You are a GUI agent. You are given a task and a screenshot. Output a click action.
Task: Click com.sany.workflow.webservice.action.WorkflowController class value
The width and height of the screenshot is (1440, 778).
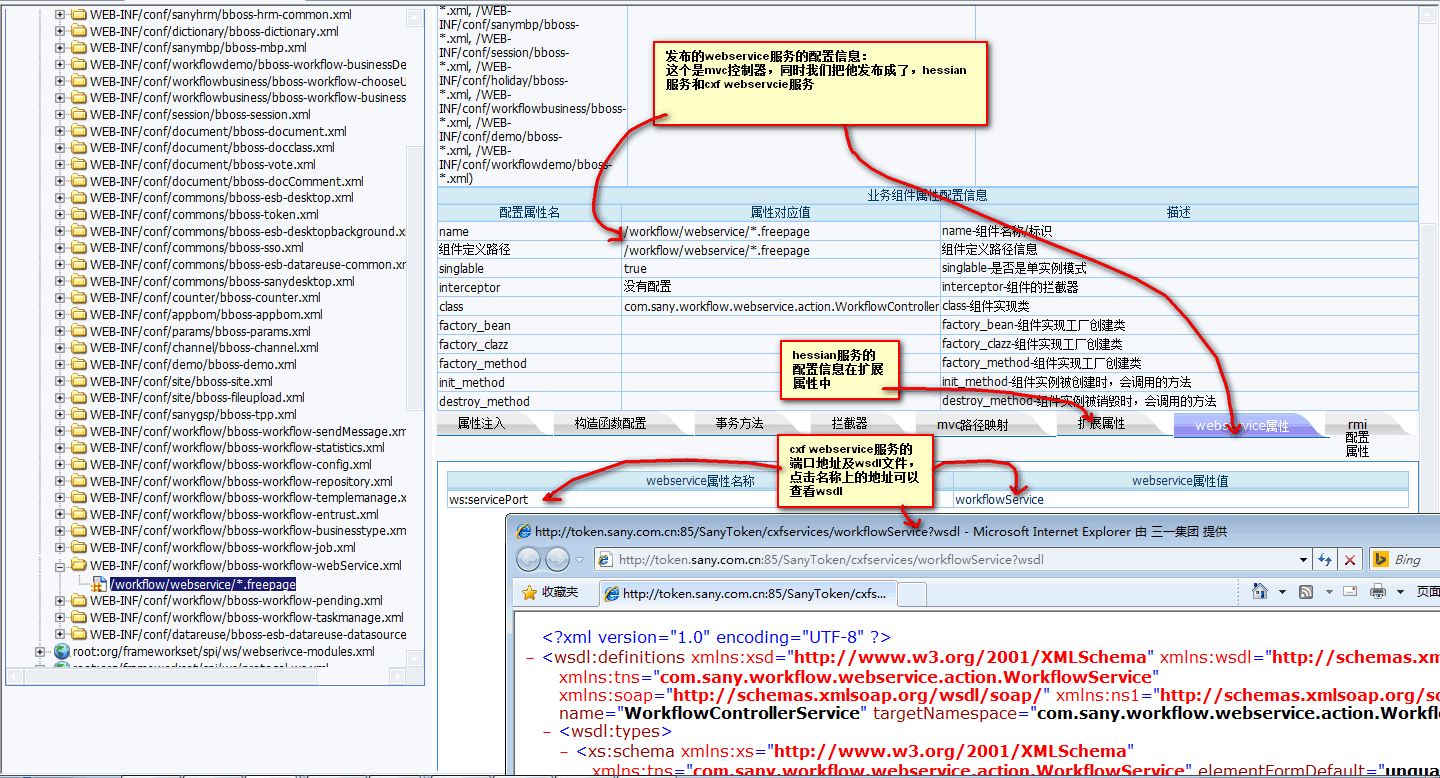[x=781, y=306]
